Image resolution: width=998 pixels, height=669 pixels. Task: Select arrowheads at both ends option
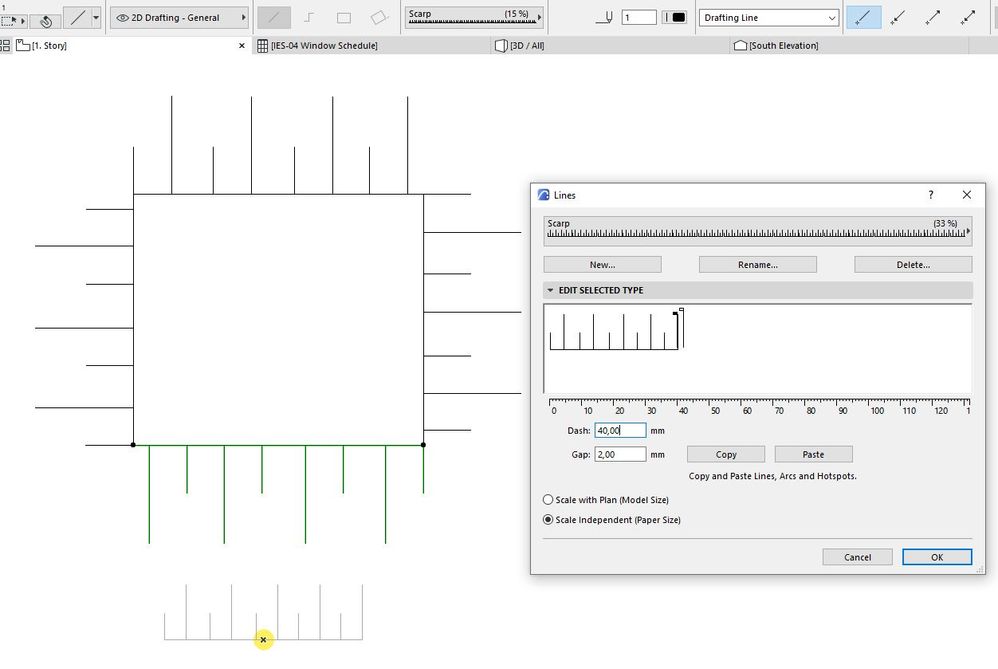tap(968, 18)
